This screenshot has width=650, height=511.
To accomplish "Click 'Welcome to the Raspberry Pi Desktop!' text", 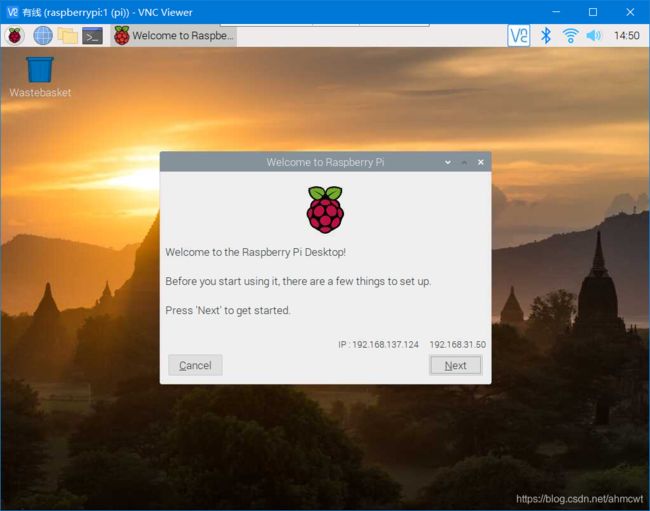I will click(x=256, y=252).
